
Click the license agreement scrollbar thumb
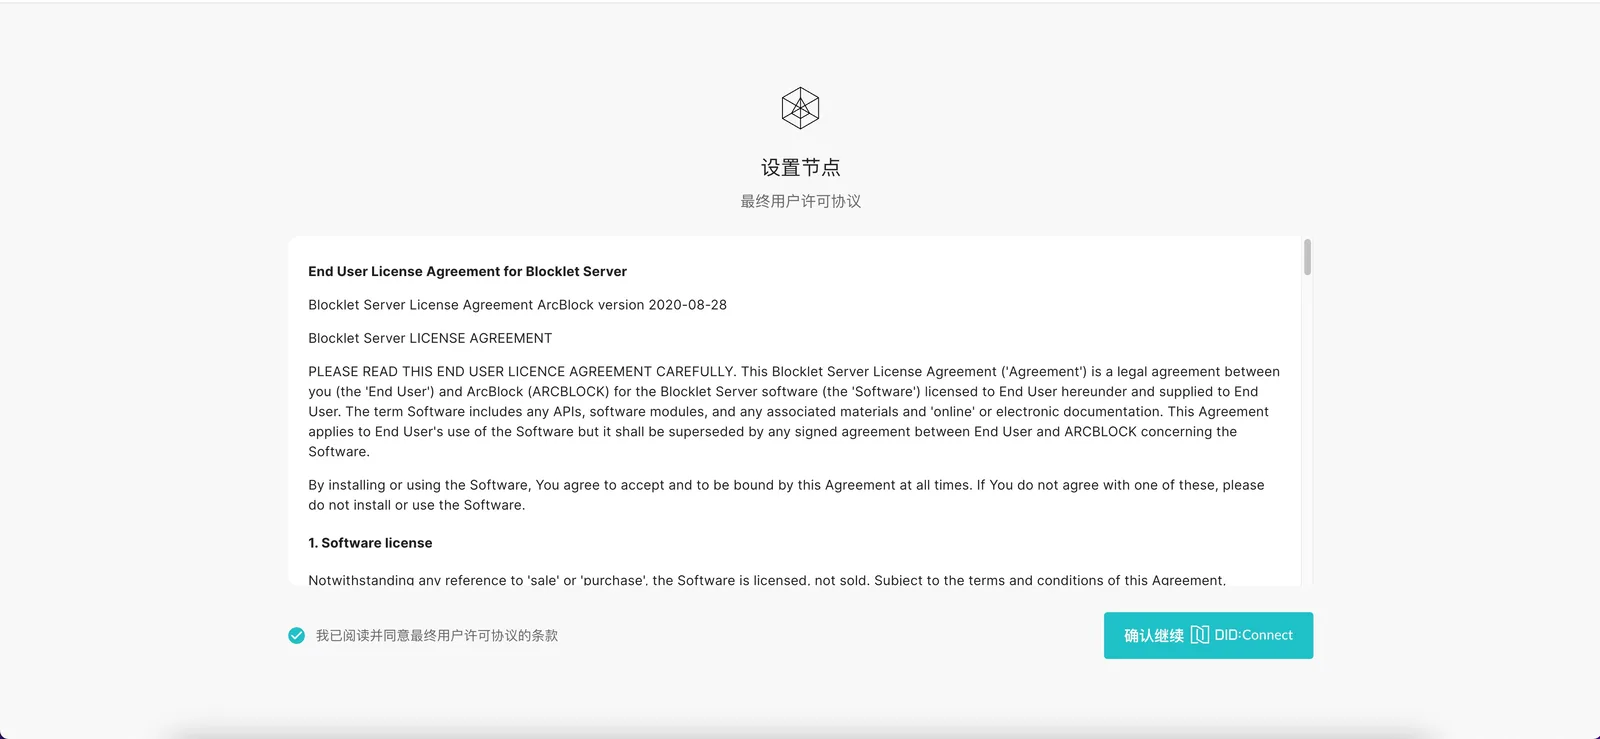1307,257
